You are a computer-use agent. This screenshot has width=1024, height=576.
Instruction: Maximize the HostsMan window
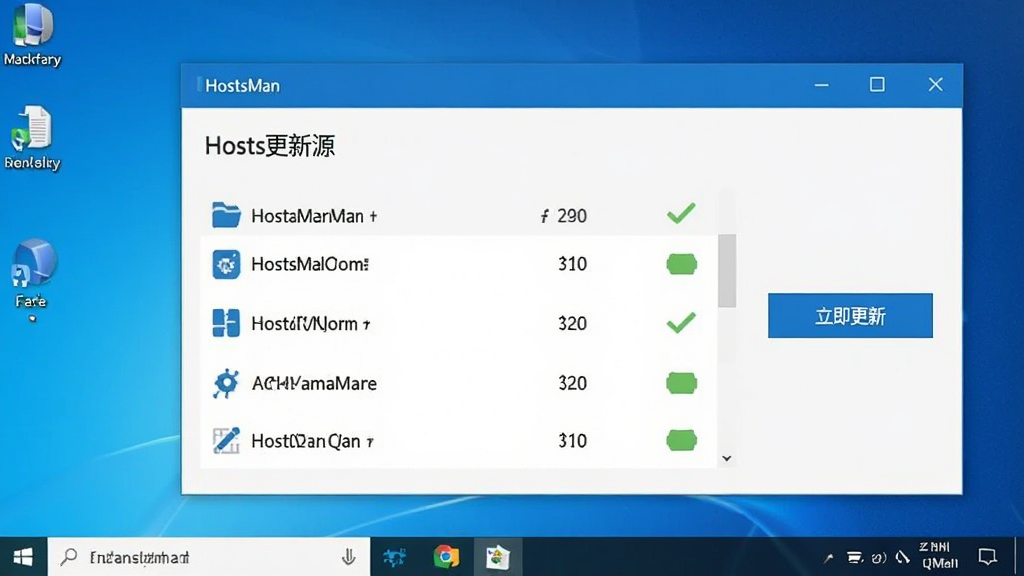[x=877, y=85]
